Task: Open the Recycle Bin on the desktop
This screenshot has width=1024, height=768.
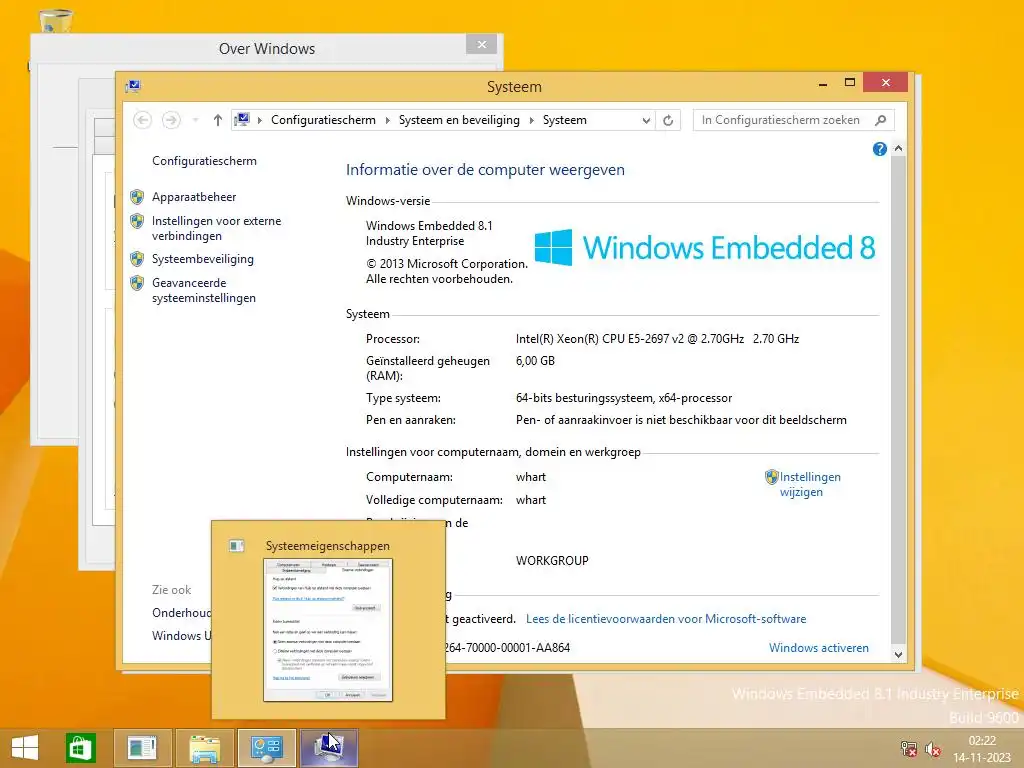Action: point(56,21)
